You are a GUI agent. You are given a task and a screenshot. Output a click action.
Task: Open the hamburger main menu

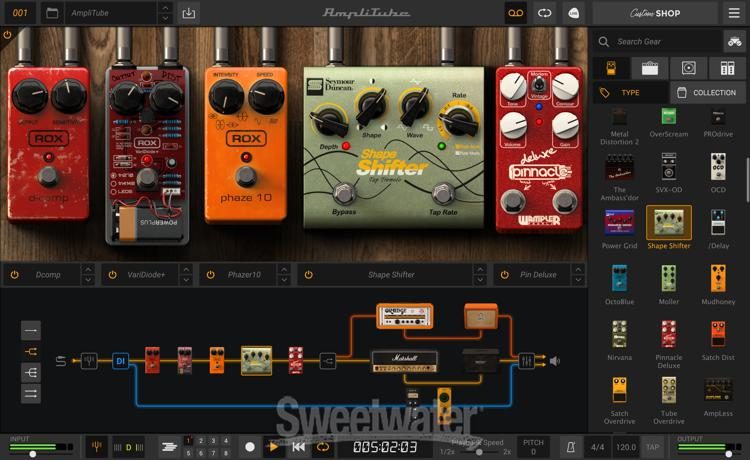click(734, 13)
